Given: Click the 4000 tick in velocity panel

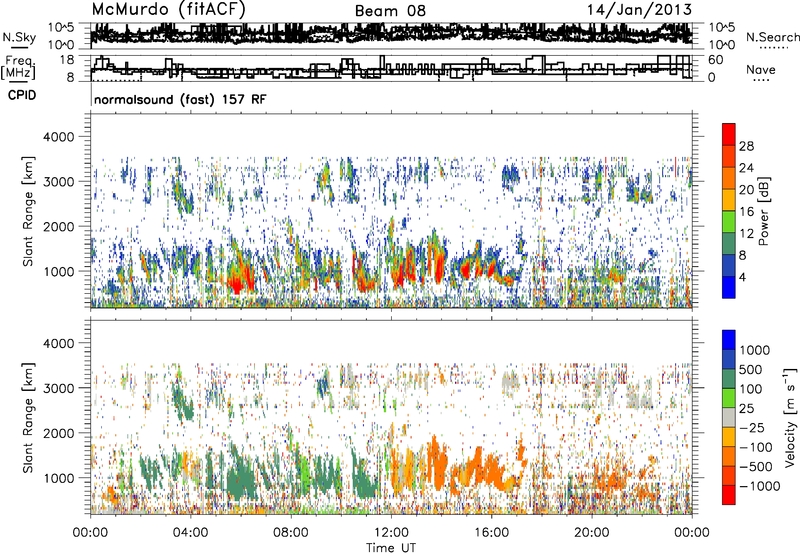Looking at the screenshot, I should 61,343.
